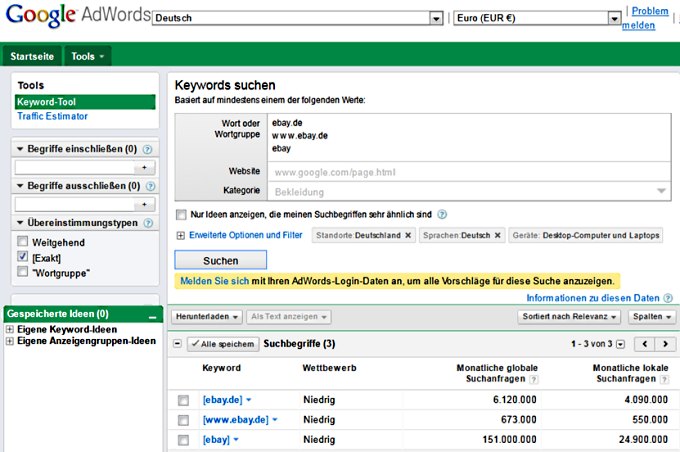The image size is (680, 452).
Task: Select Keyword-Tool in Tools sidebar
Action: (85, 102)
